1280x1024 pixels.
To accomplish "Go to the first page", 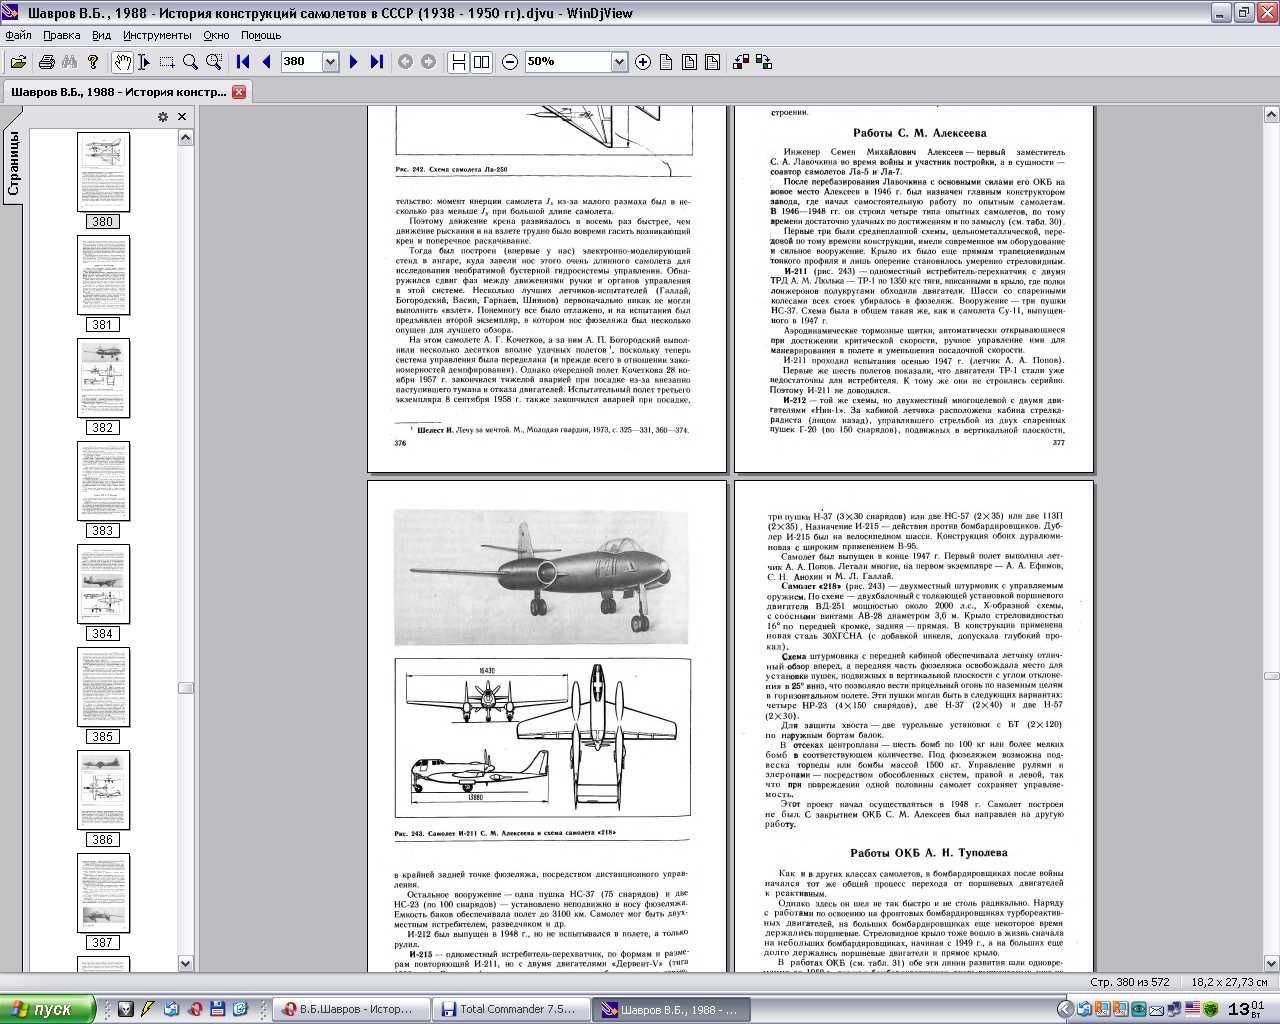I will pyautogui.click(x=243, y=62).
